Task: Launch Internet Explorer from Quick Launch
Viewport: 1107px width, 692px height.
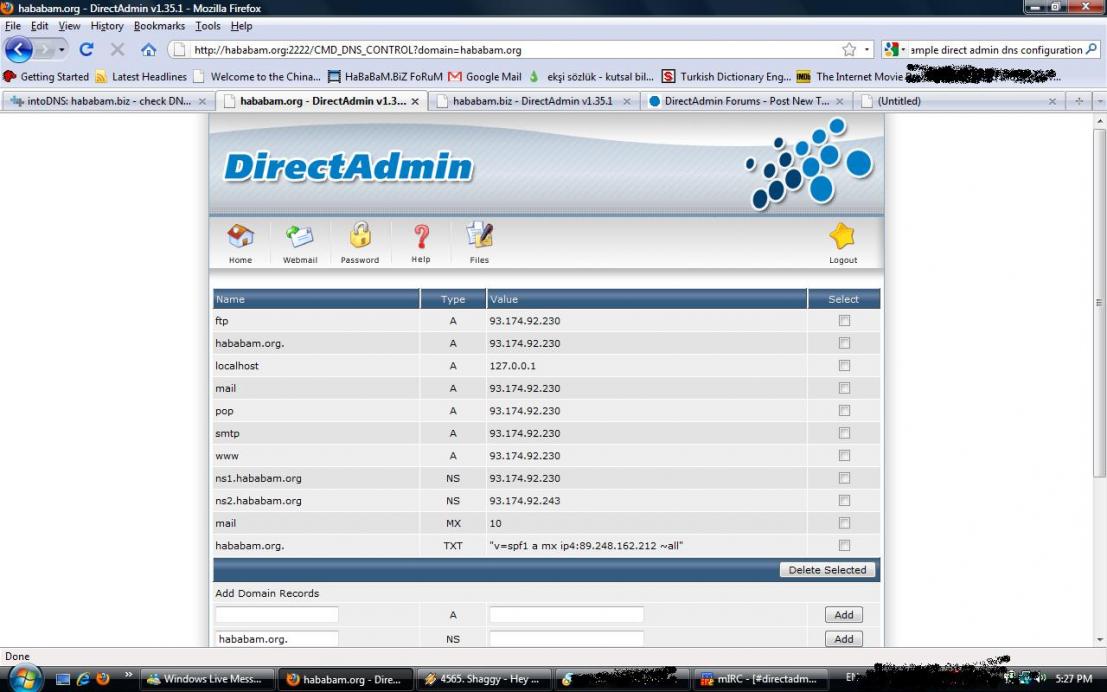Action: coord(83,679)
